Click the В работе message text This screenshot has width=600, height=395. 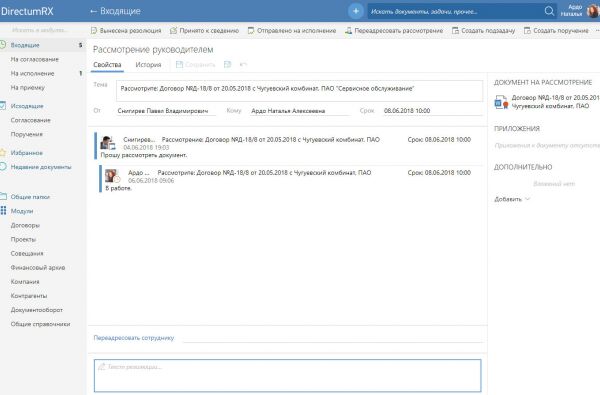(119, 188)
